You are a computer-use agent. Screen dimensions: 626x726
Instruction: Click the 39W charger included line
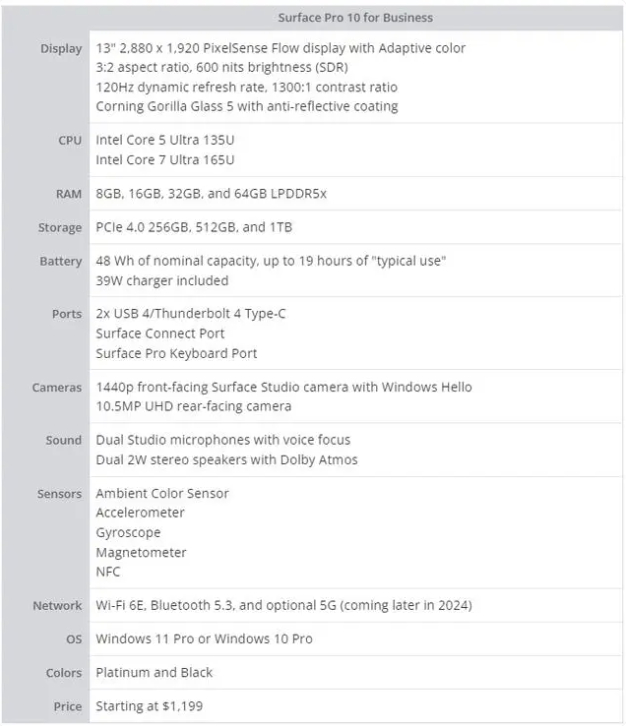click(x=162, y=280)
